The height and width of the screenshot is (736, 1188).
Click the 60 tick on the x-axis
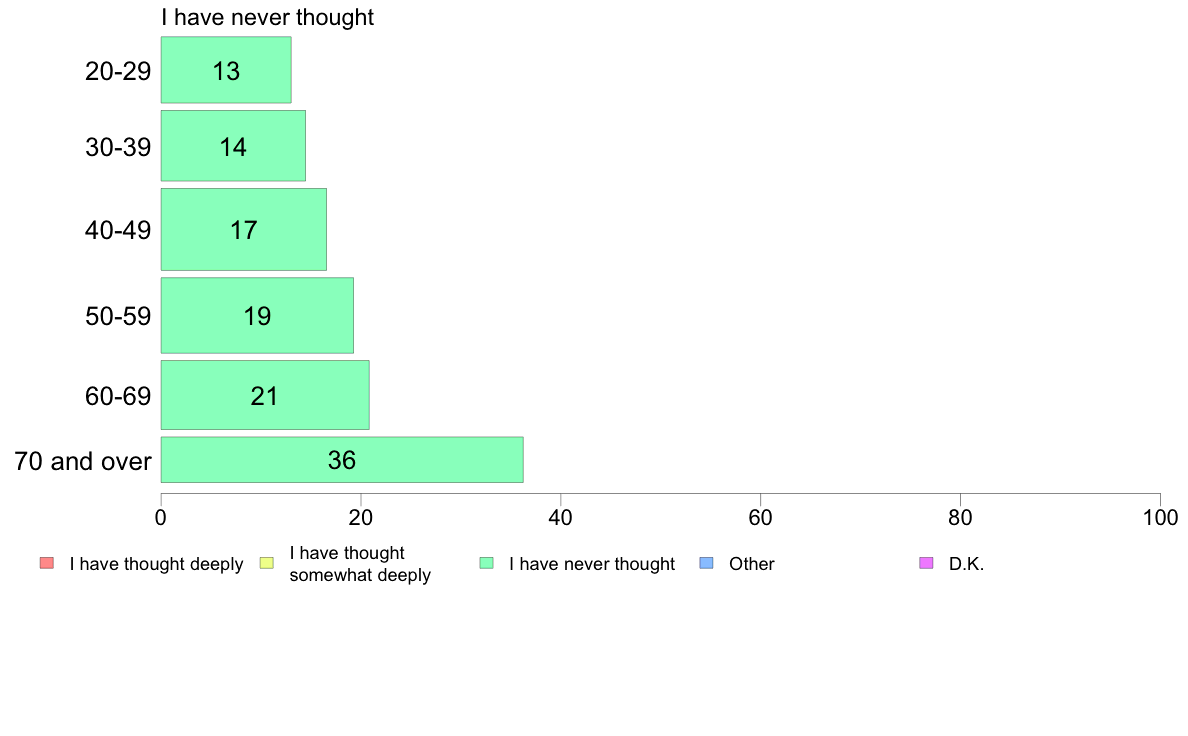click(760, 518)
